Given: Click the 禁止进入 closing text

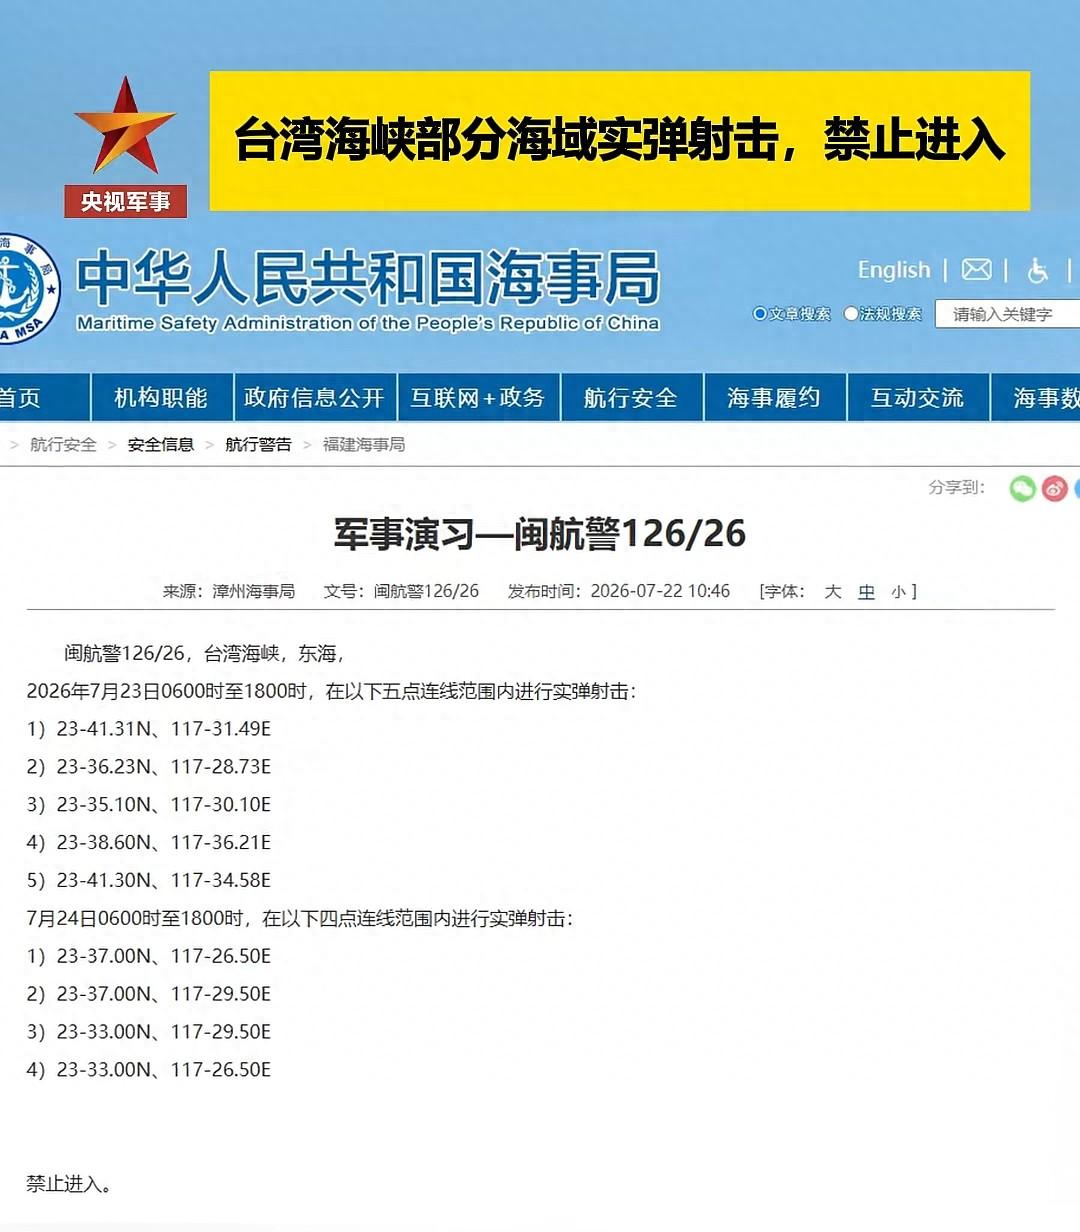Looking at the screenshot, I should pyautogui.click(x=69, y=1184).
